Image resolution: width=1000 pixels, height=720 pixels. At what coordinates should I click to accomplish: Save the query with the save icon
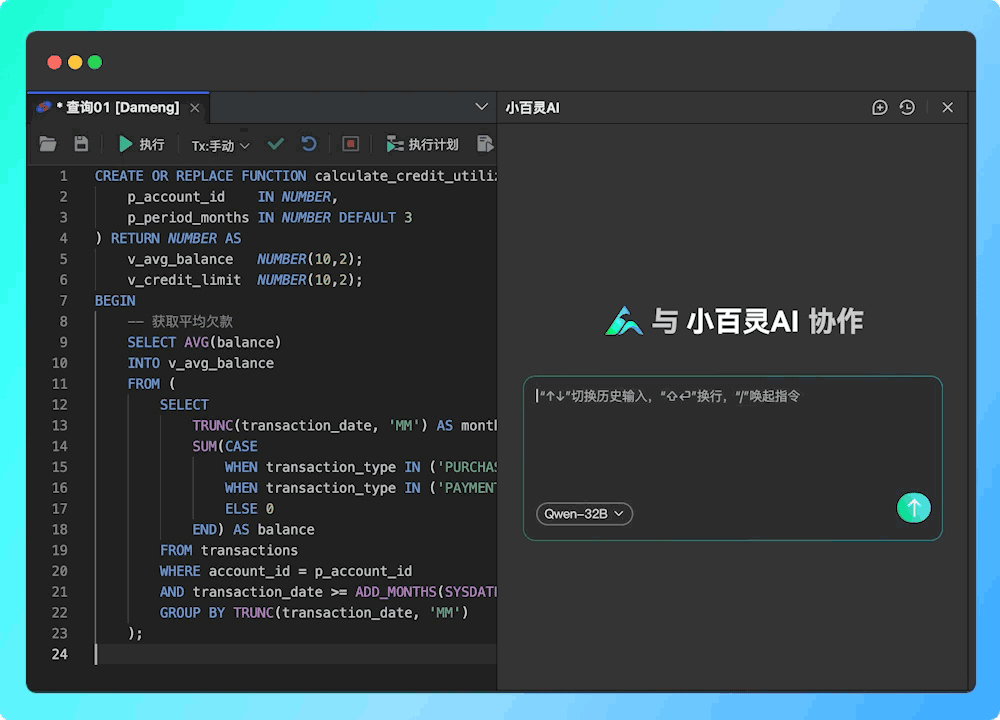point(81,143)
